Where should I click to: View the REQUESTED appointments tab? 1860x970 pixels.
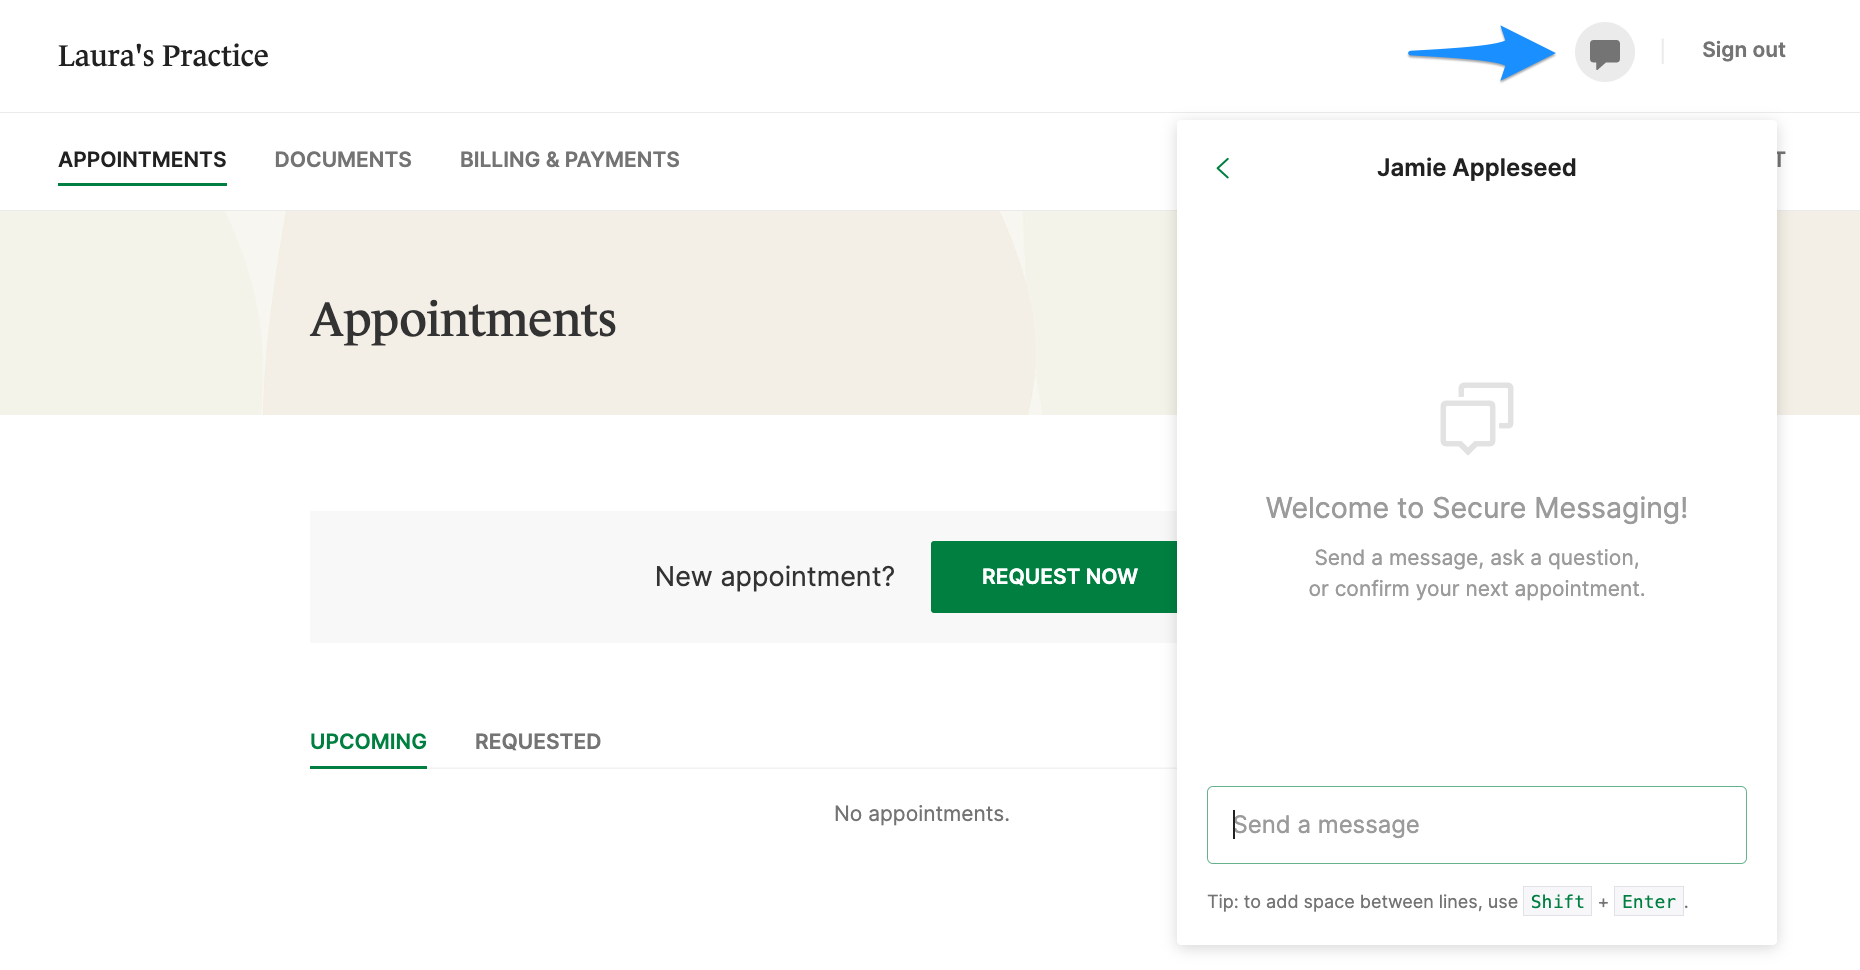click(x=537, y=741)
